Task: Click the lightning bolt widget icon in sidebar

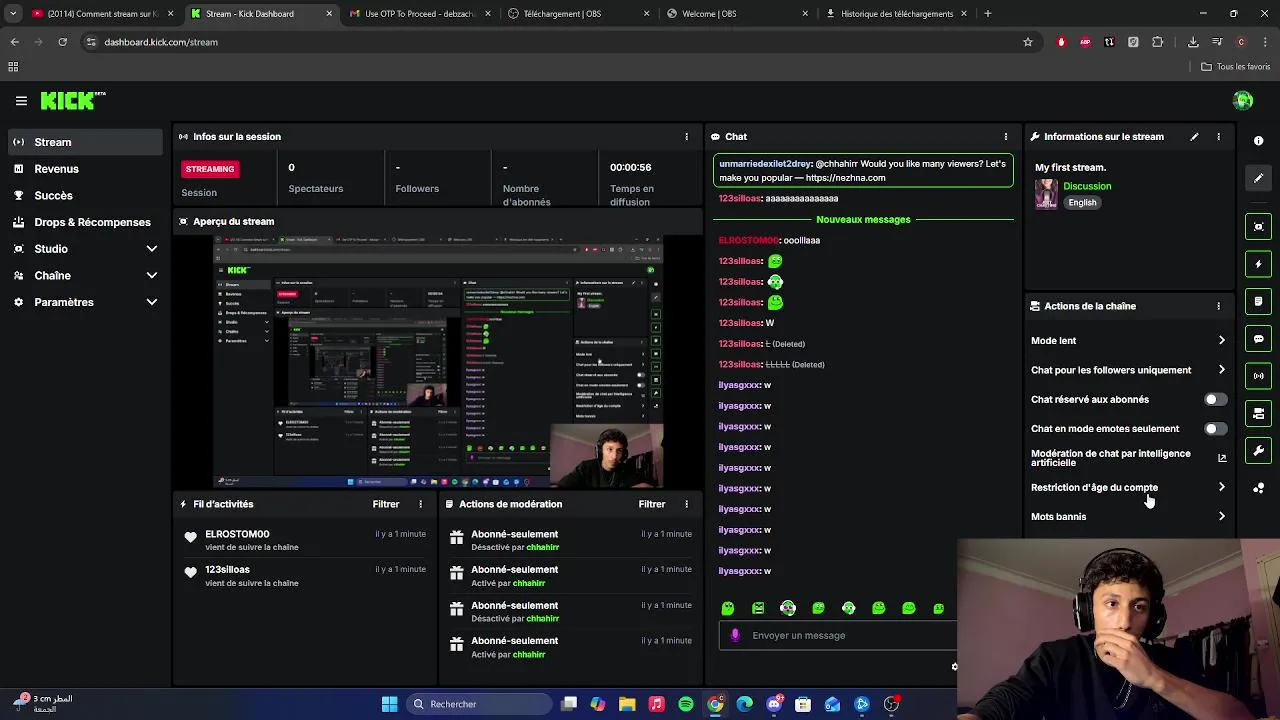Action: 1258,264
